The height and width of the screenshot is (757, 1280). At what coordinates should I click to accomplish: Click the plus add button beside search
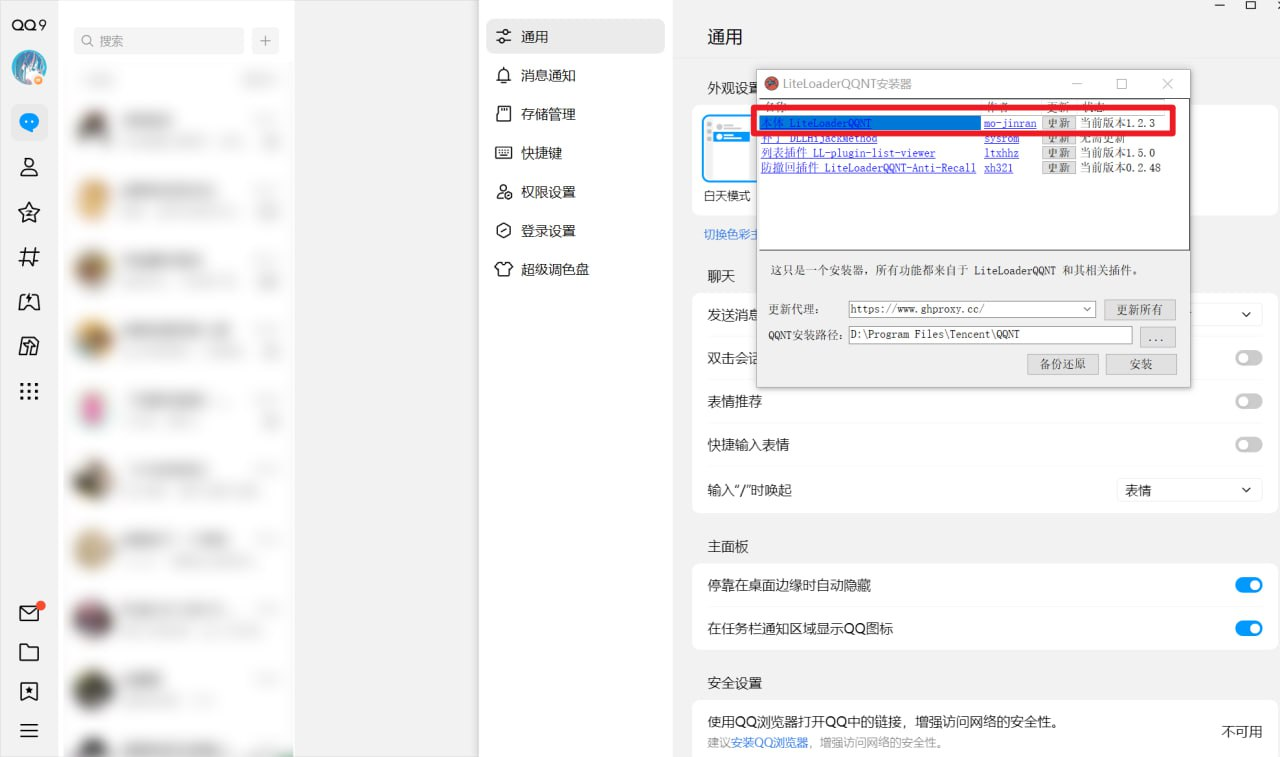point(265,41)
